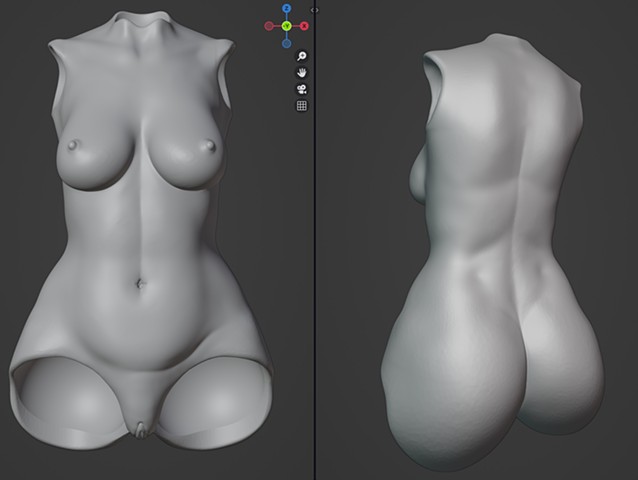Screen dimensions: 638x480
Task: Snap view to the red X axis
Action: 303,25
